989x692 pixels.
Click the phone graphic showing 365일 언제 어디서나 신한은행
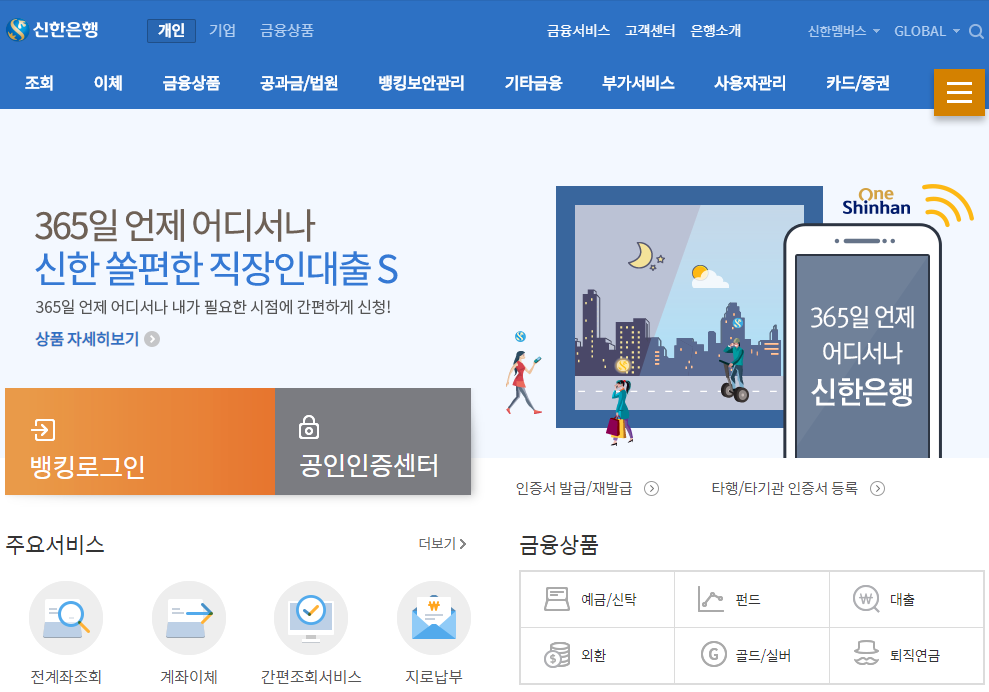[862, 342]
